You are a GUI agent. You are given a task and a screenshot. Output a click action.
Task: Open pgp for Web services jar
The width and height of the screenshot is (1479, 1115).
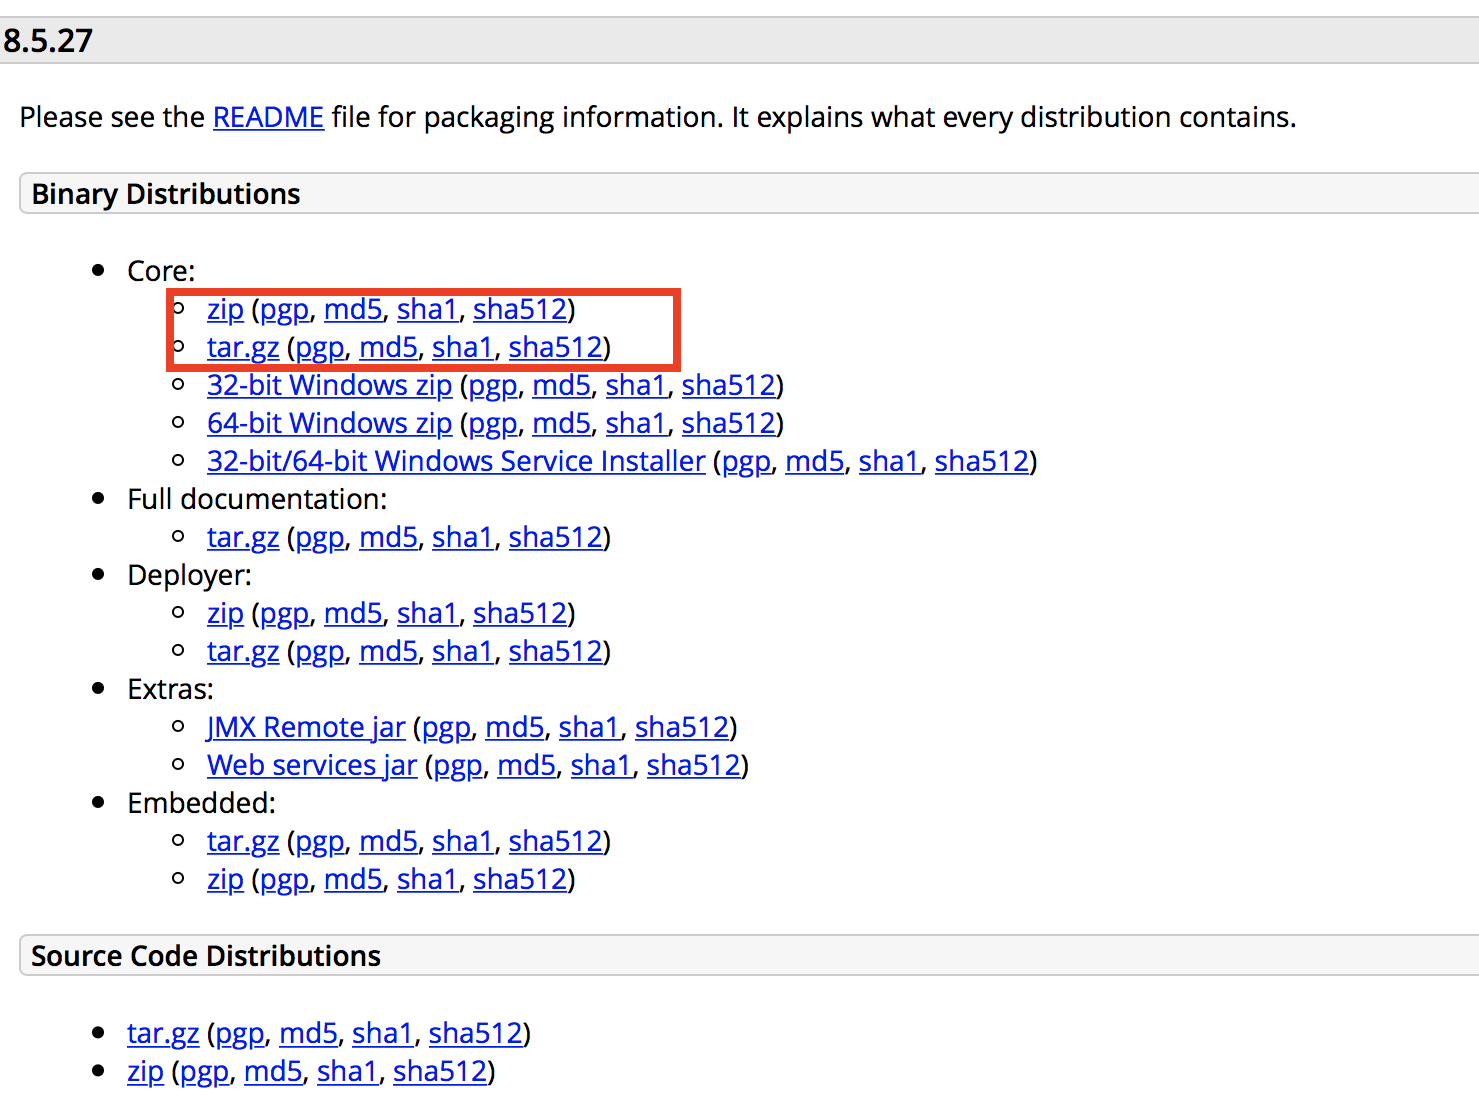tap(458, 766)
